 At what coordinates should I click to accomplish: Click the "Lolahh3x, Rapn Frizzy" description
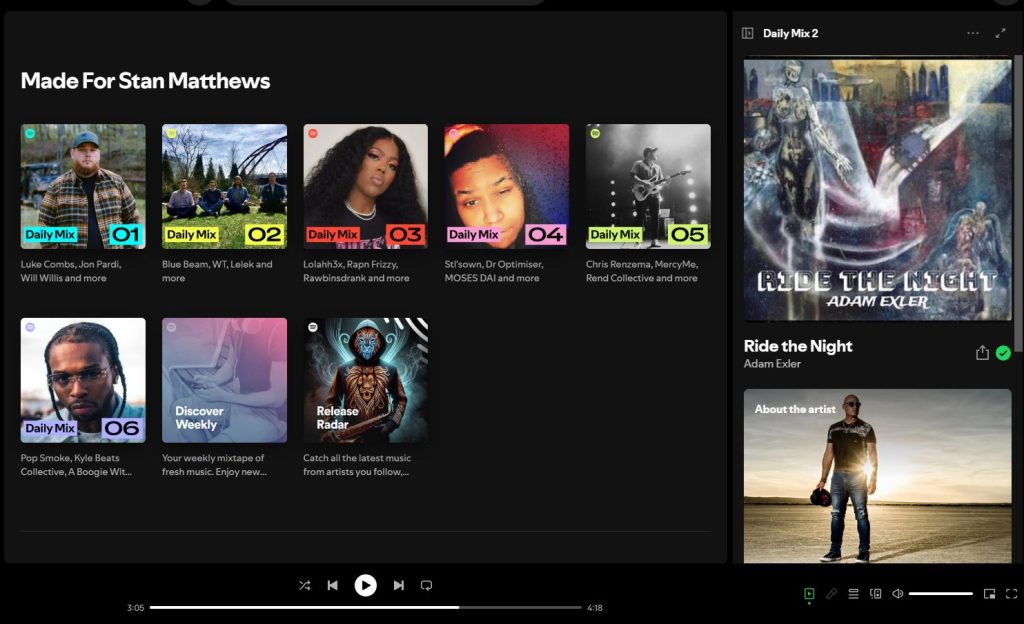[356, 271]
